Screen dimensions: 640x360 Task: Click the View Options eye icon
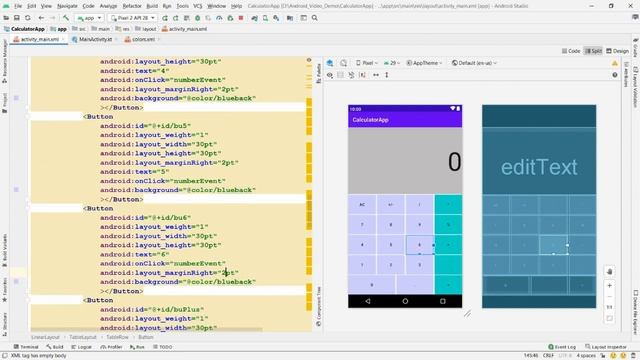330,75
